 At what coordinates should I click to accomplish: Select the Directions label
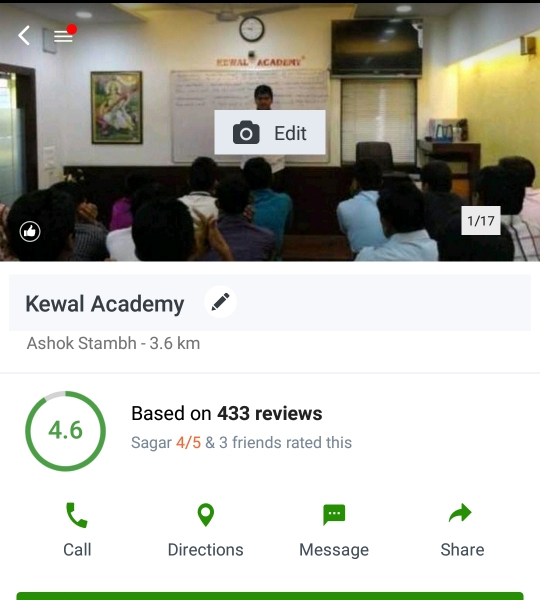pyautogui.click(x=206, y=550)
